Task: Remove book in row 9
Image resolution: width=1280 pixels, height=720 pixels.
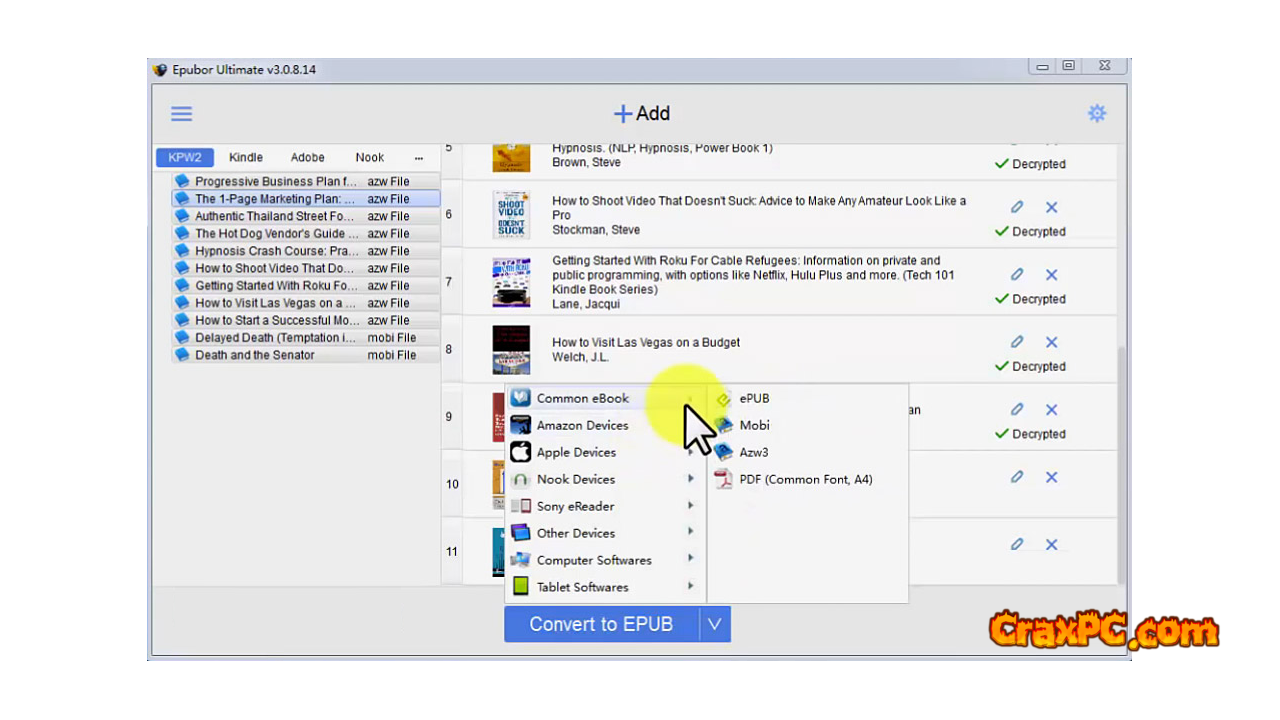Action: (x=1051, y=409)
